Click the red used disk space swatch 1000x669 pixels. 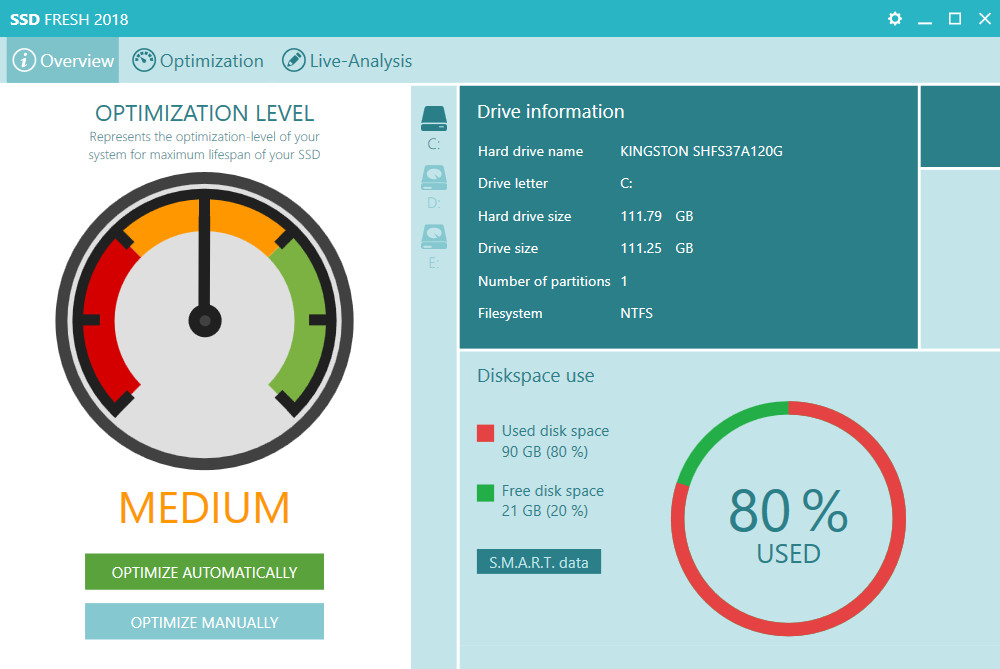click(x=485, y=433)
